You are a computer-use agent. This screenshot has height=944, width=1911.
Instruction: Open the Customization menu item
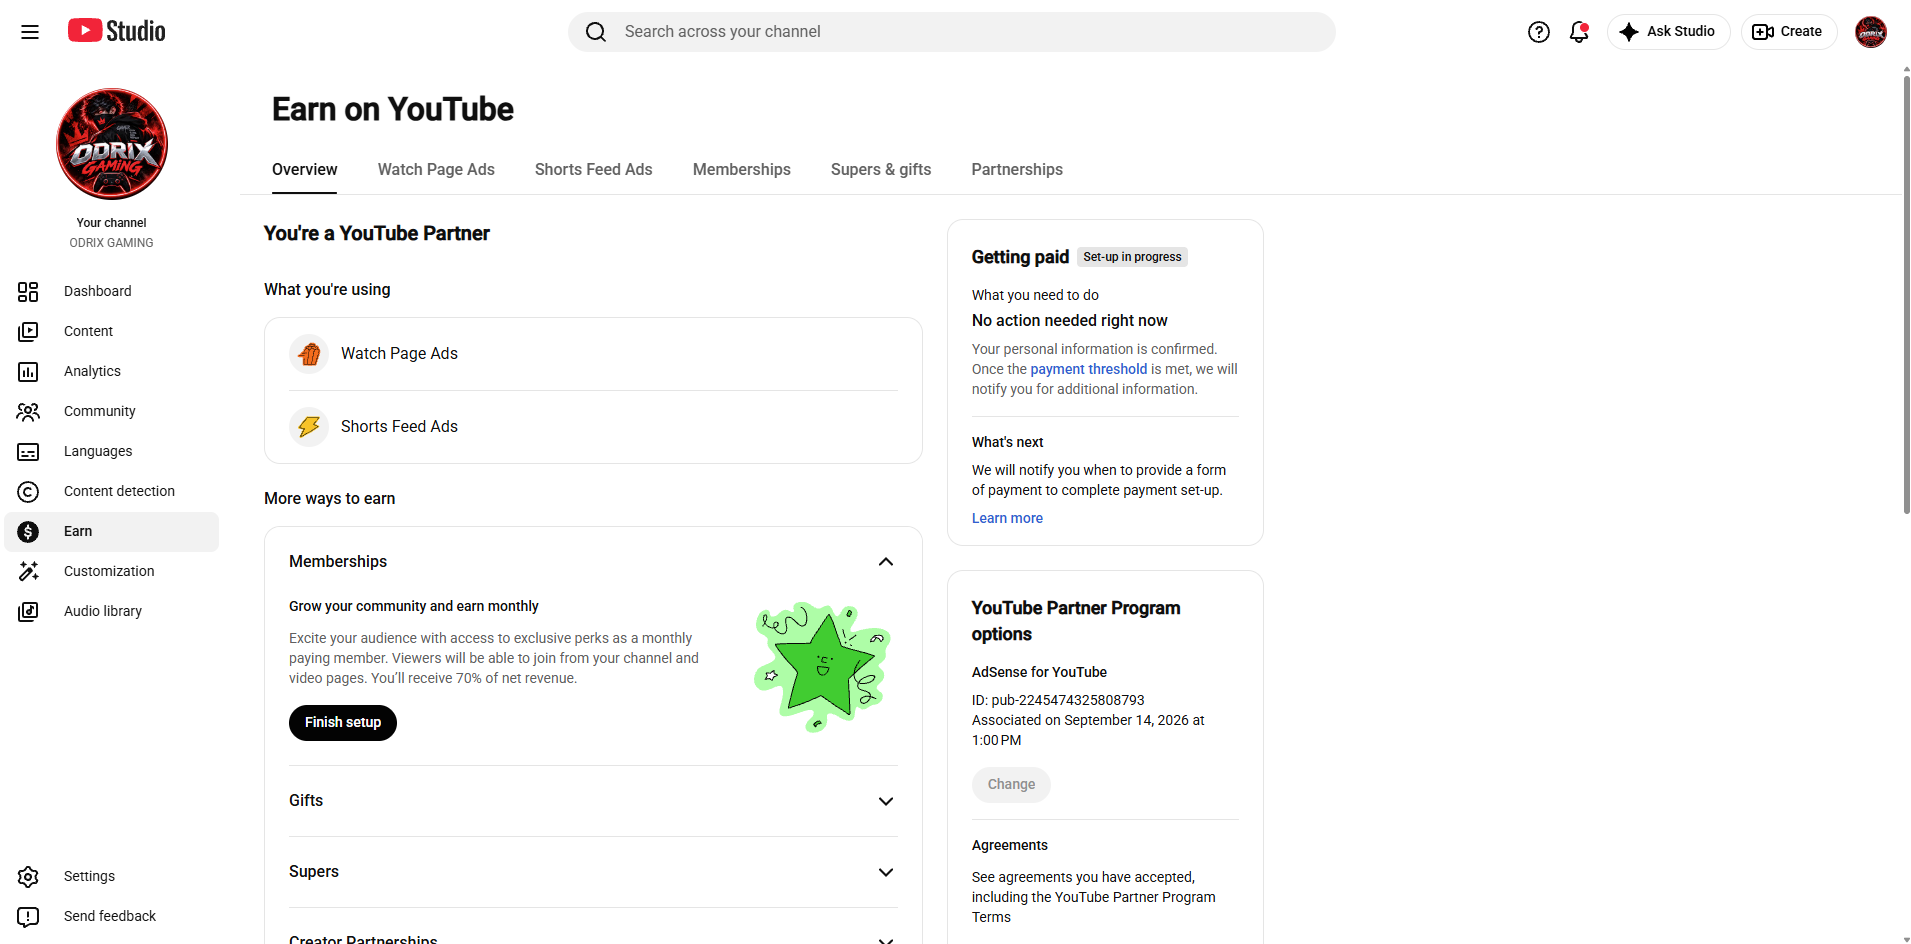point(112,571)
